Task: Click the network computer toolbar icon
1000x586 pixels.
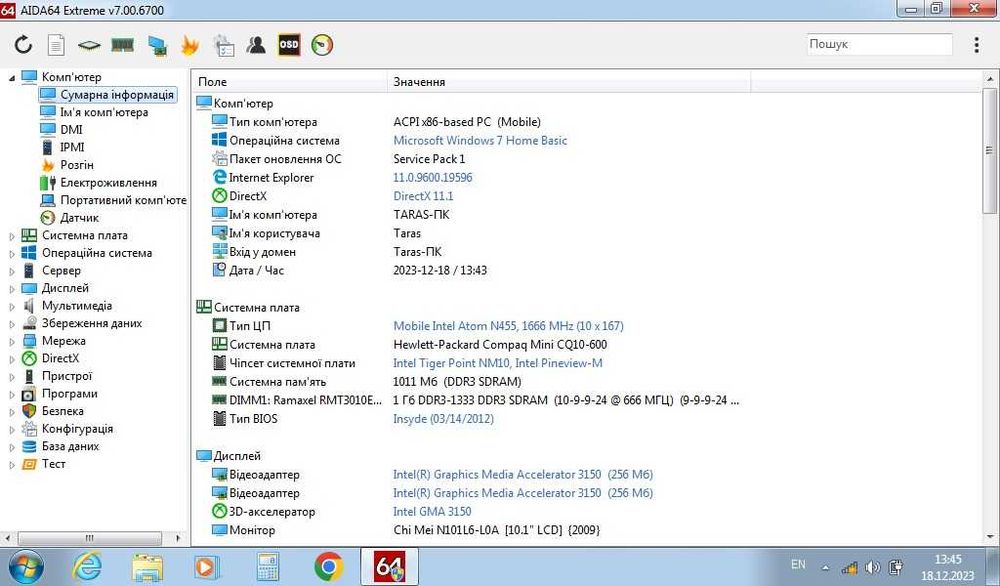Action: point(157,45)
